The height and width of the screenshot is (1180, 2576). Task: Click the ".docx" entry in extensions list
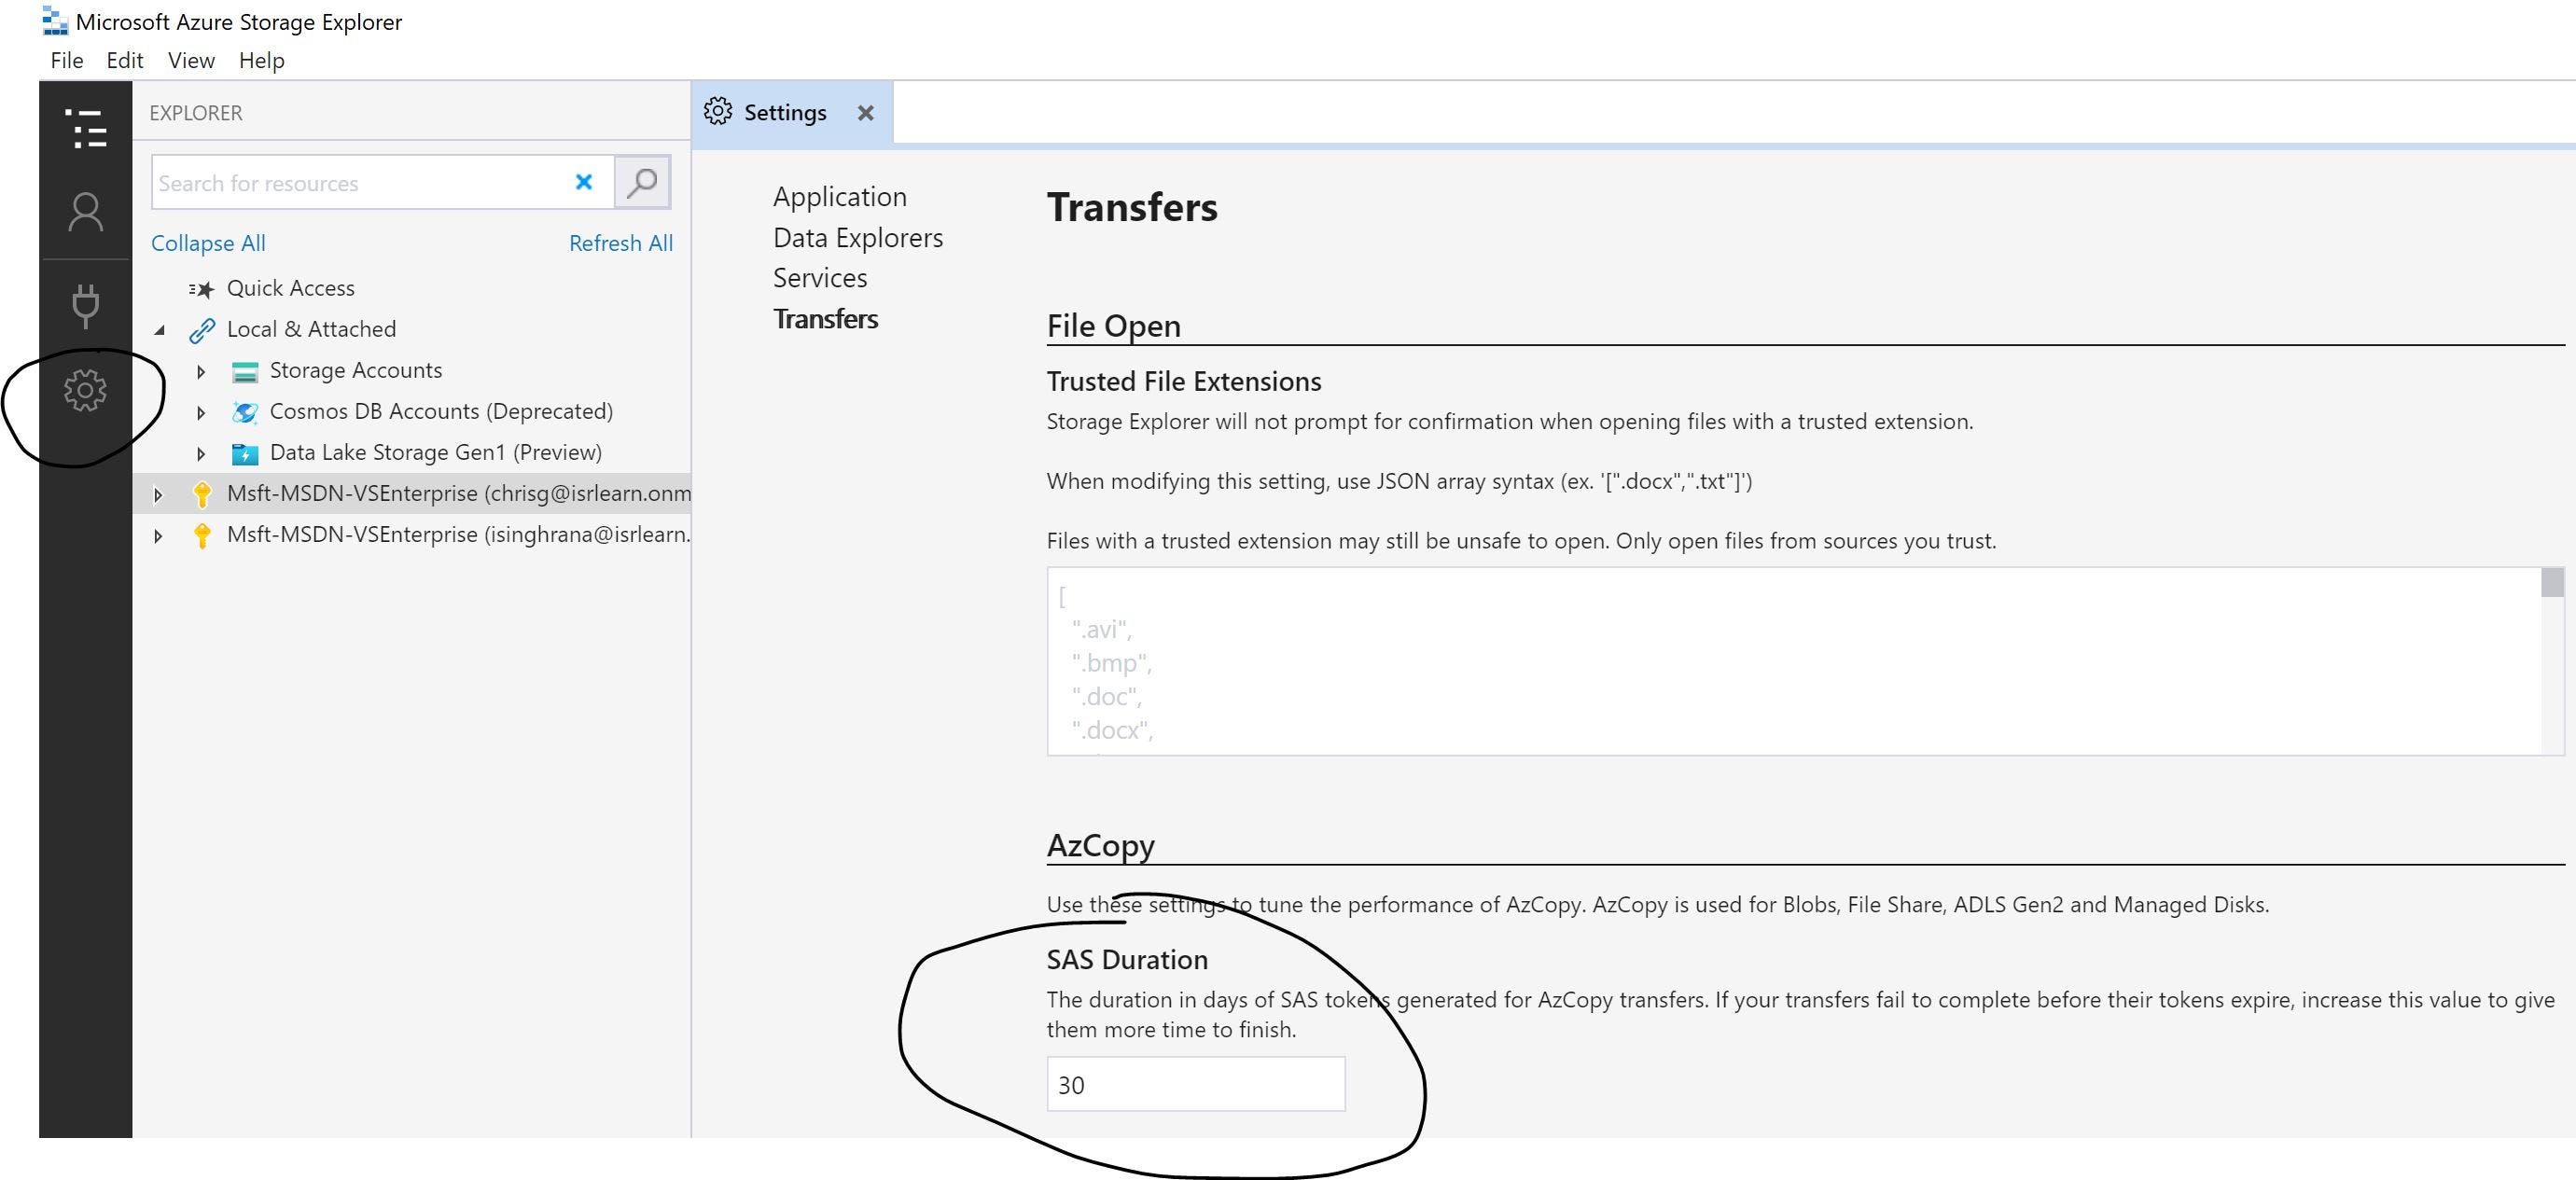(1112, 730)
